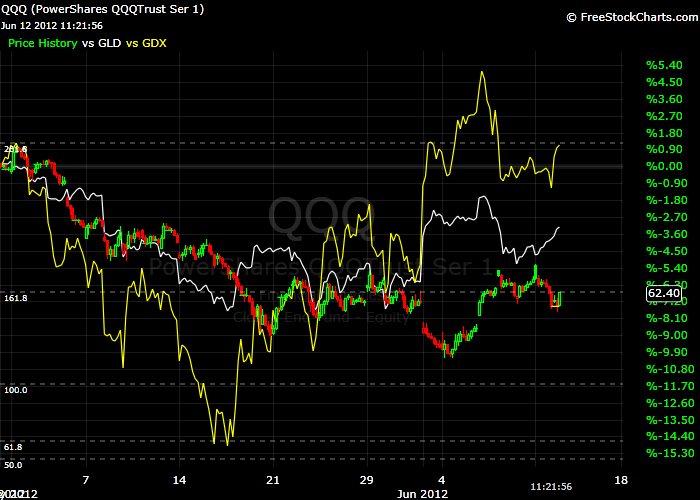The image size is (700, 500).
Task: Click the 62.40 current price tag
Action: coord(664,293)
